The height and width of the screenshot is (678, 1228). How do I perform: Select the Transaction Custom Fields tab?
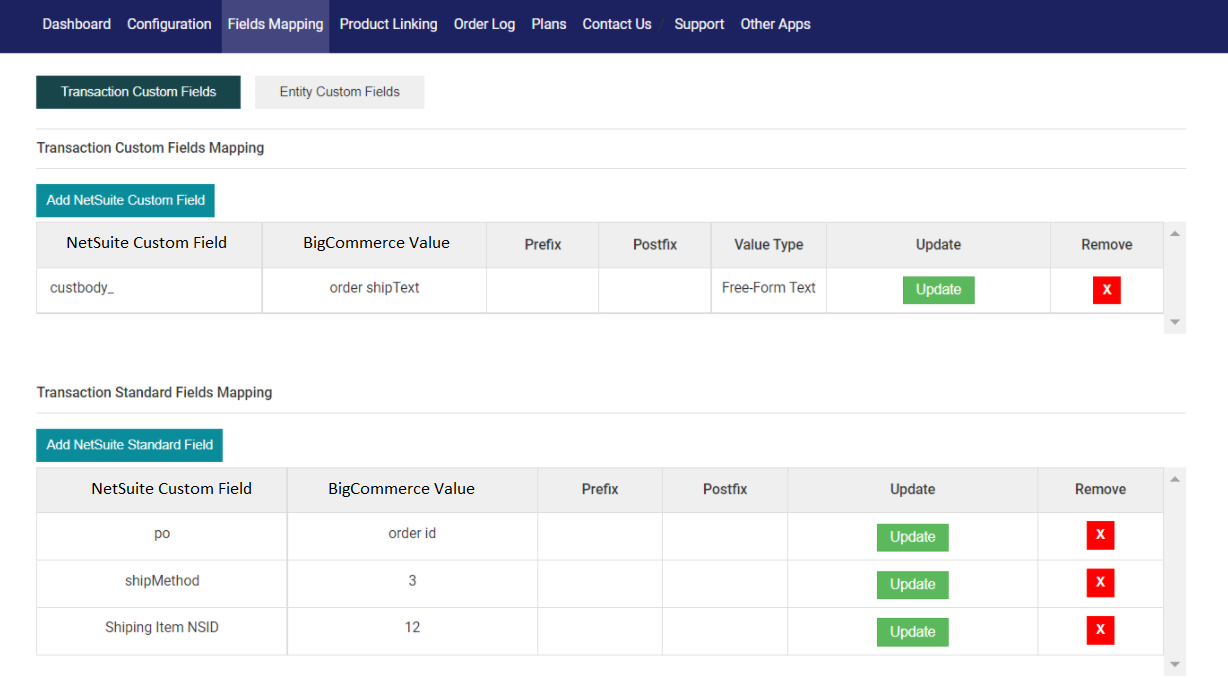pos(138,91)
